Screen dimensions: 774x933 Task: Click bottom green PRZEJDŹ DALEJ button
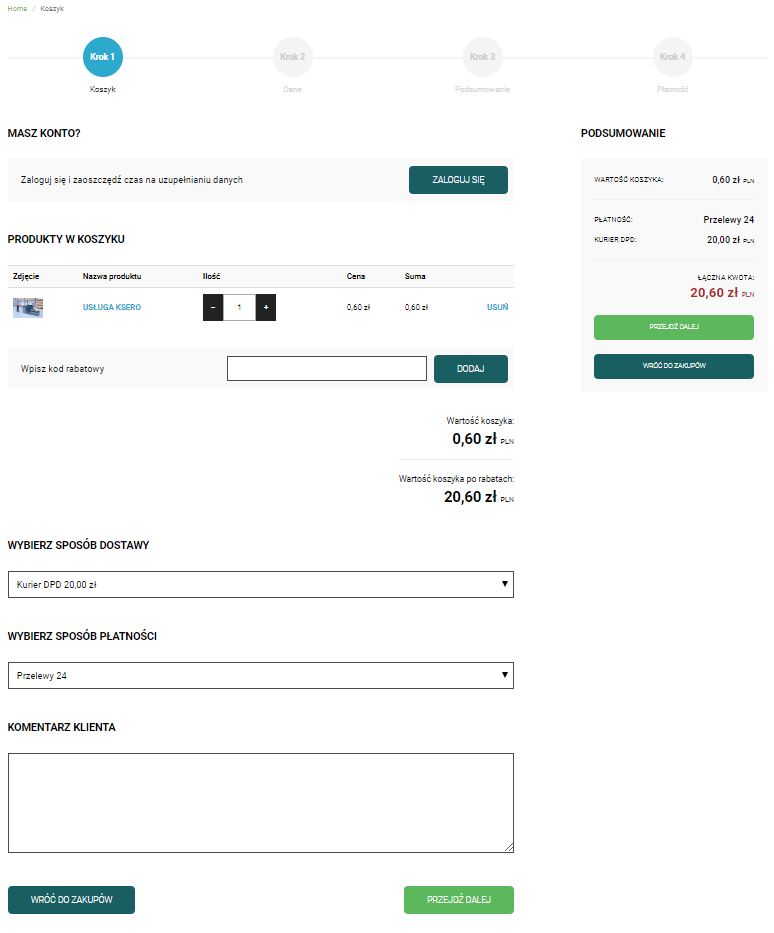tap(459, 900)
